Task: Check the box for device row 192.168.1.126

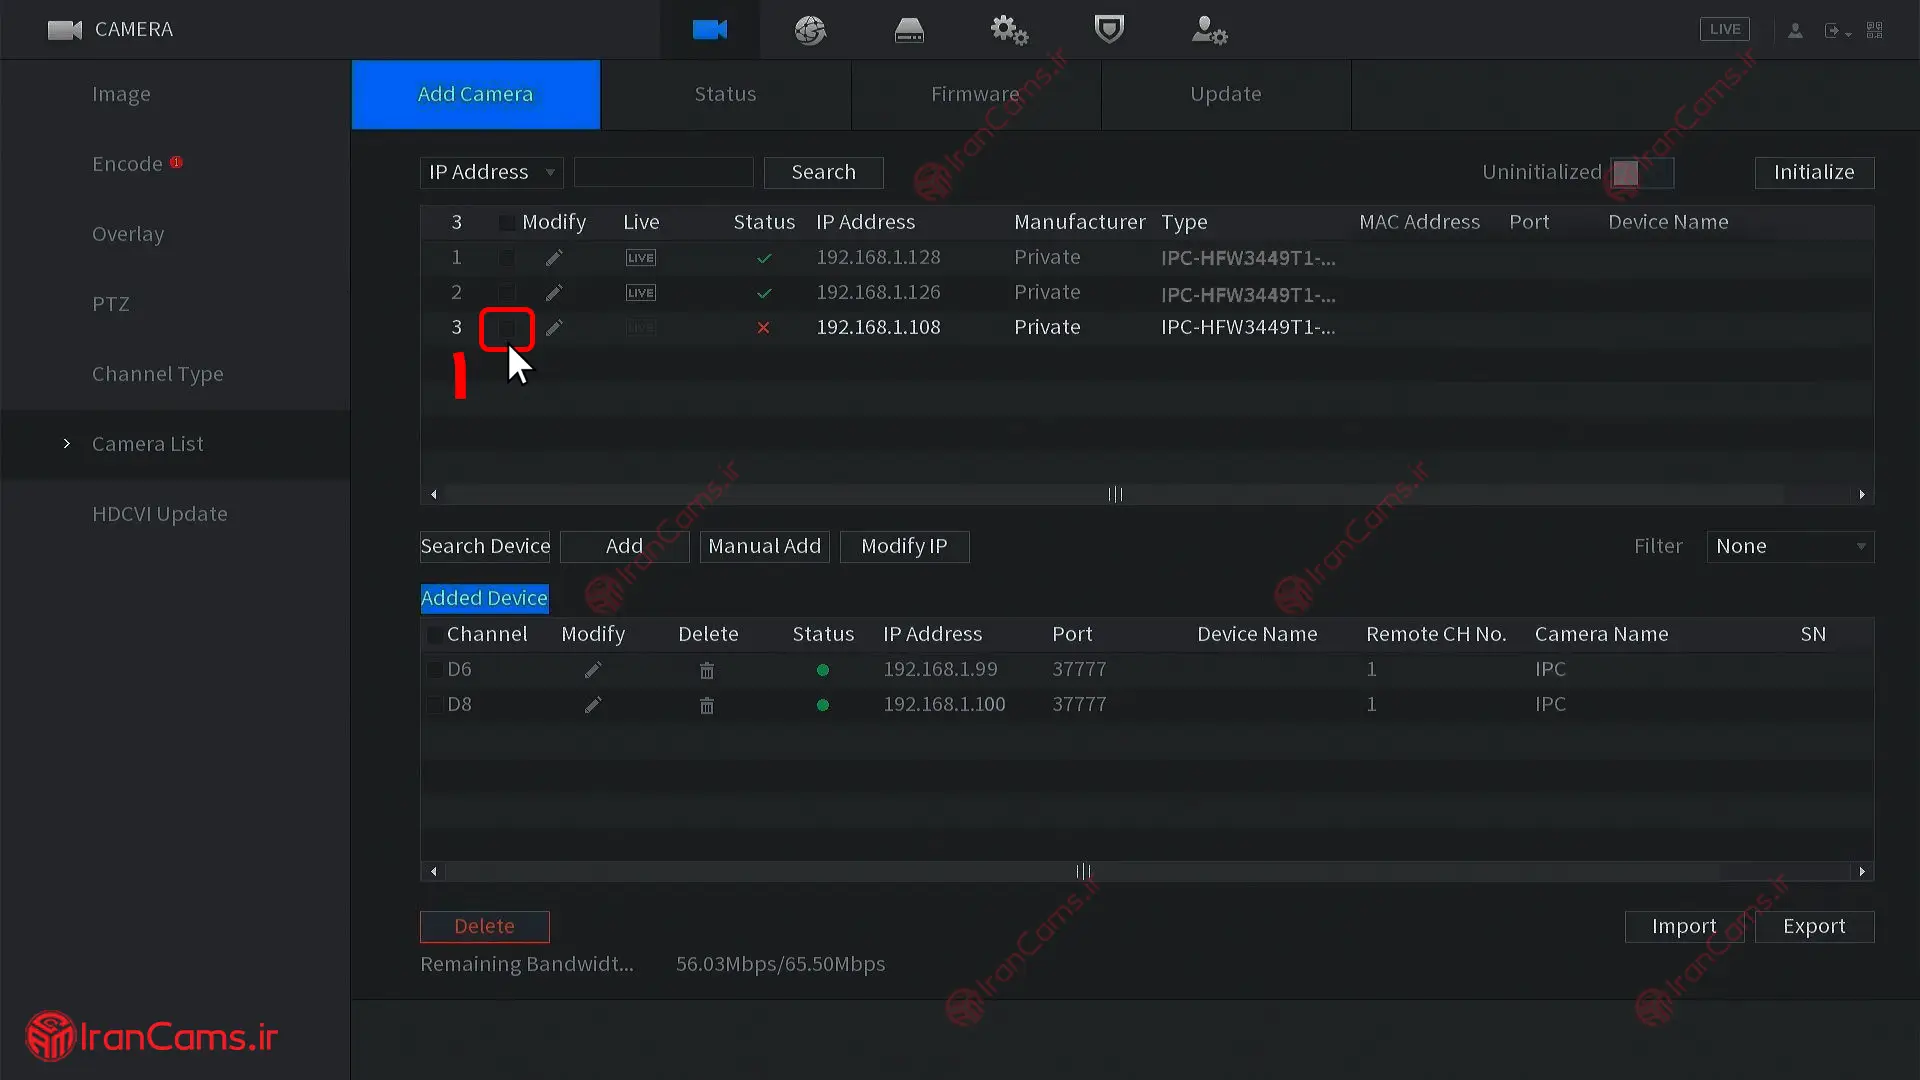Action: (507, 293)
